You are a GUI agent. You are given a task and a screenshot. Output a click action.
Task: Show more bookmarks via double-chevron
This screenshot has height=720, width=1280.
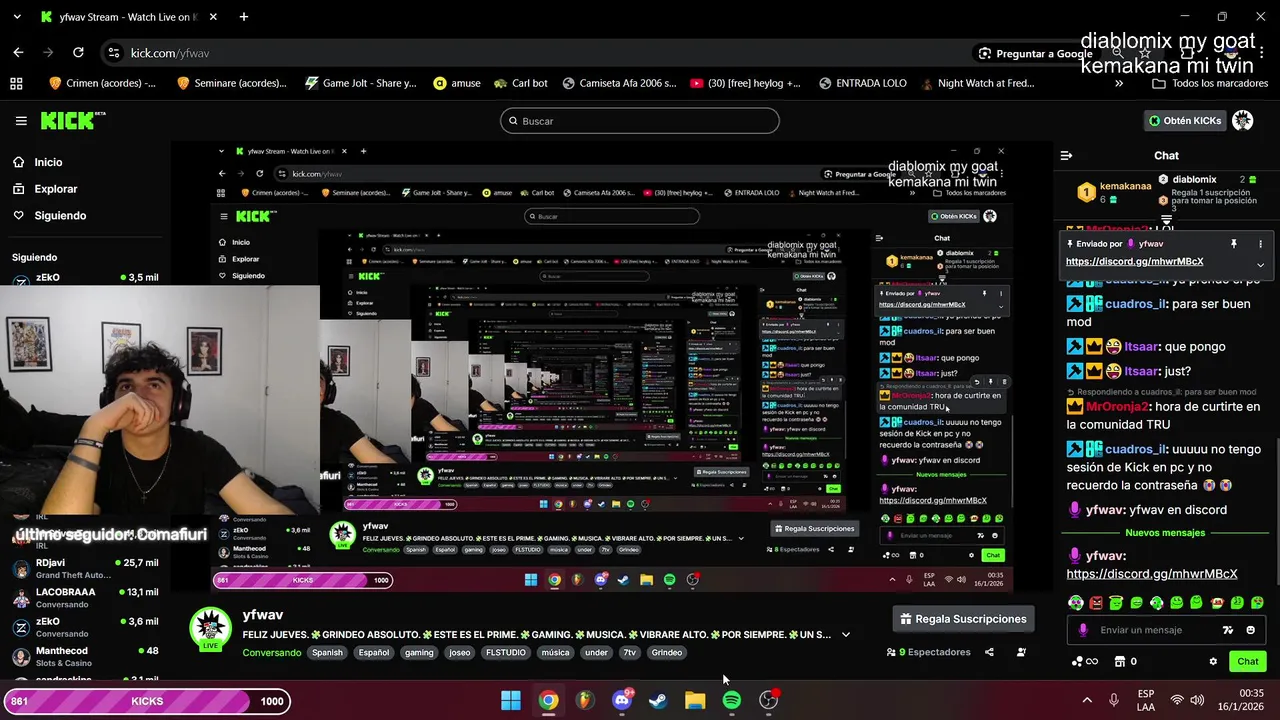point(1119,84)
